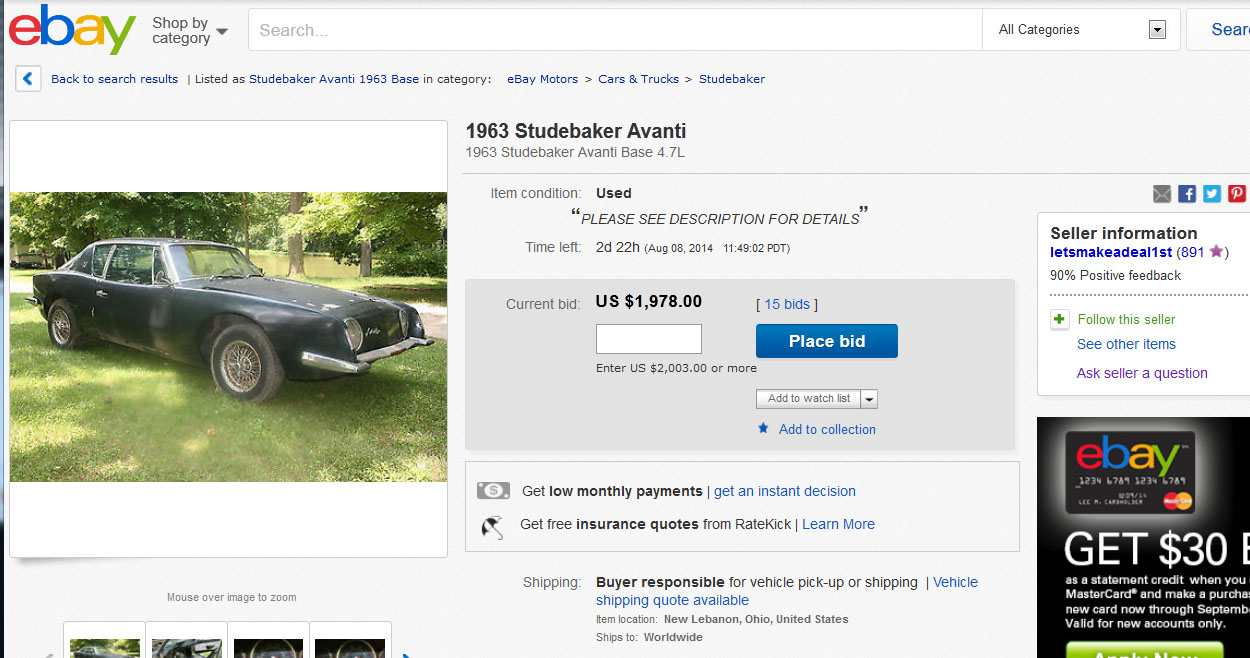Click the back arrow icon beside search results
Viewport: 1250px width, 658px height.
coord(28,79)
